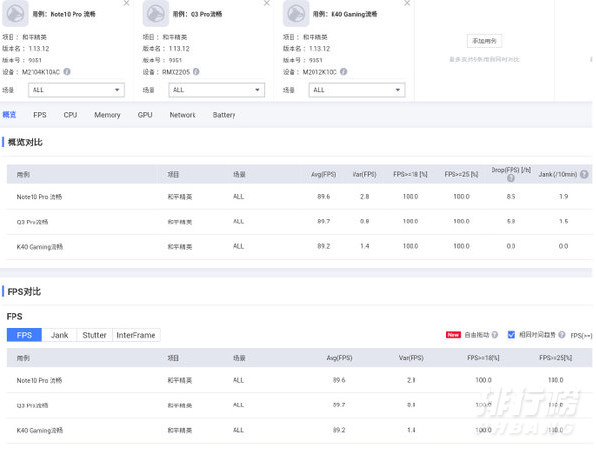Toggle the 相同时间趋势 checkbox
The width and height of the screenshot is (596, 450).
tap(511, 334)
